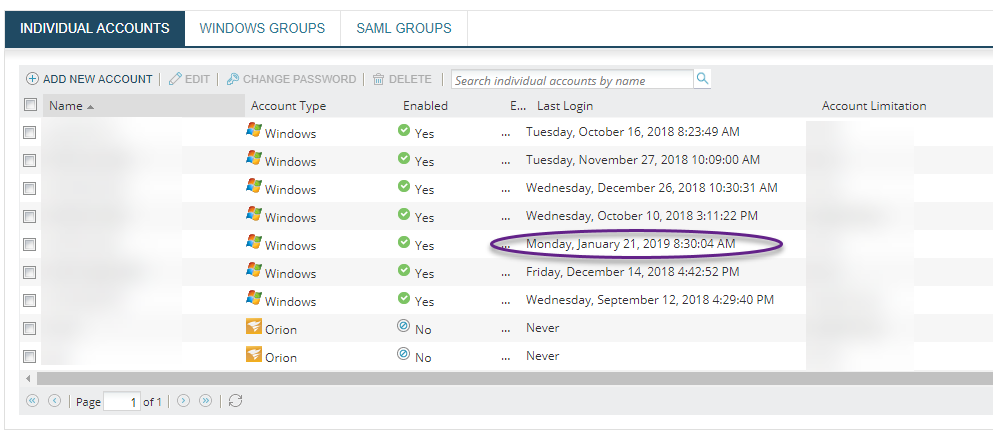This screenshot has height=438, width=993.
Task: Switch to the Windows Groups tab
Action: coord(262,28)
